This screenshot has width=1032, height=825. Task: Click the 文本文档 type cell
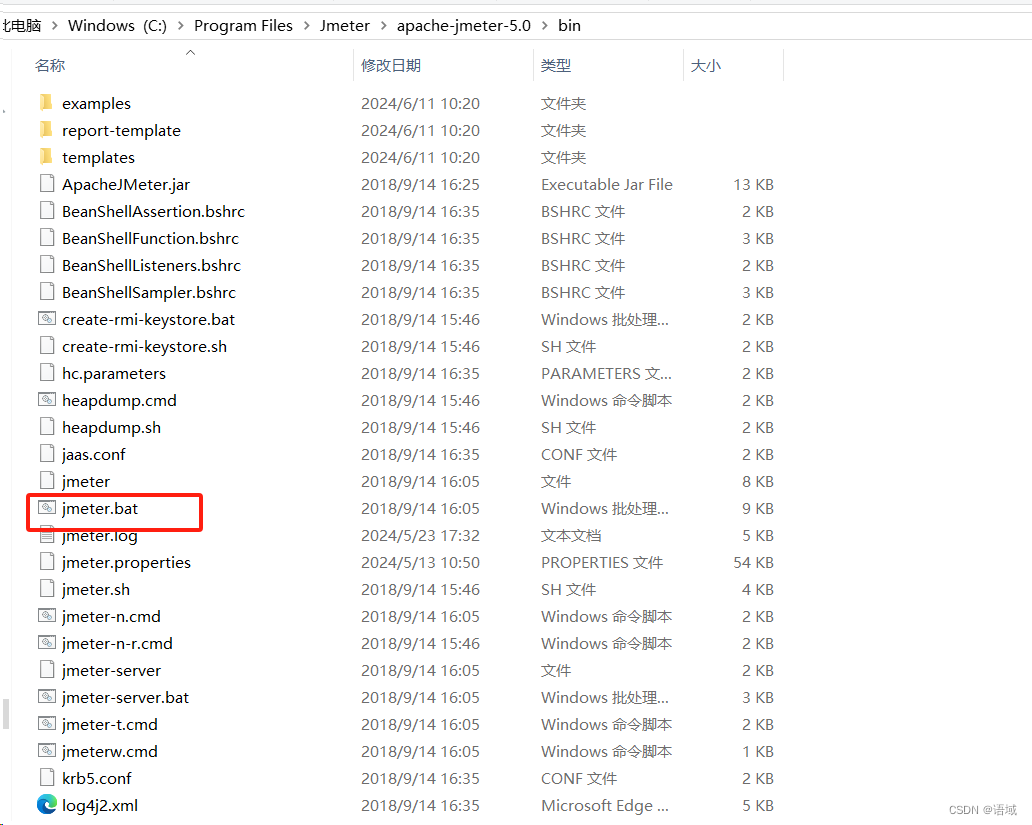pyautogui.click(x=571, y=535)
